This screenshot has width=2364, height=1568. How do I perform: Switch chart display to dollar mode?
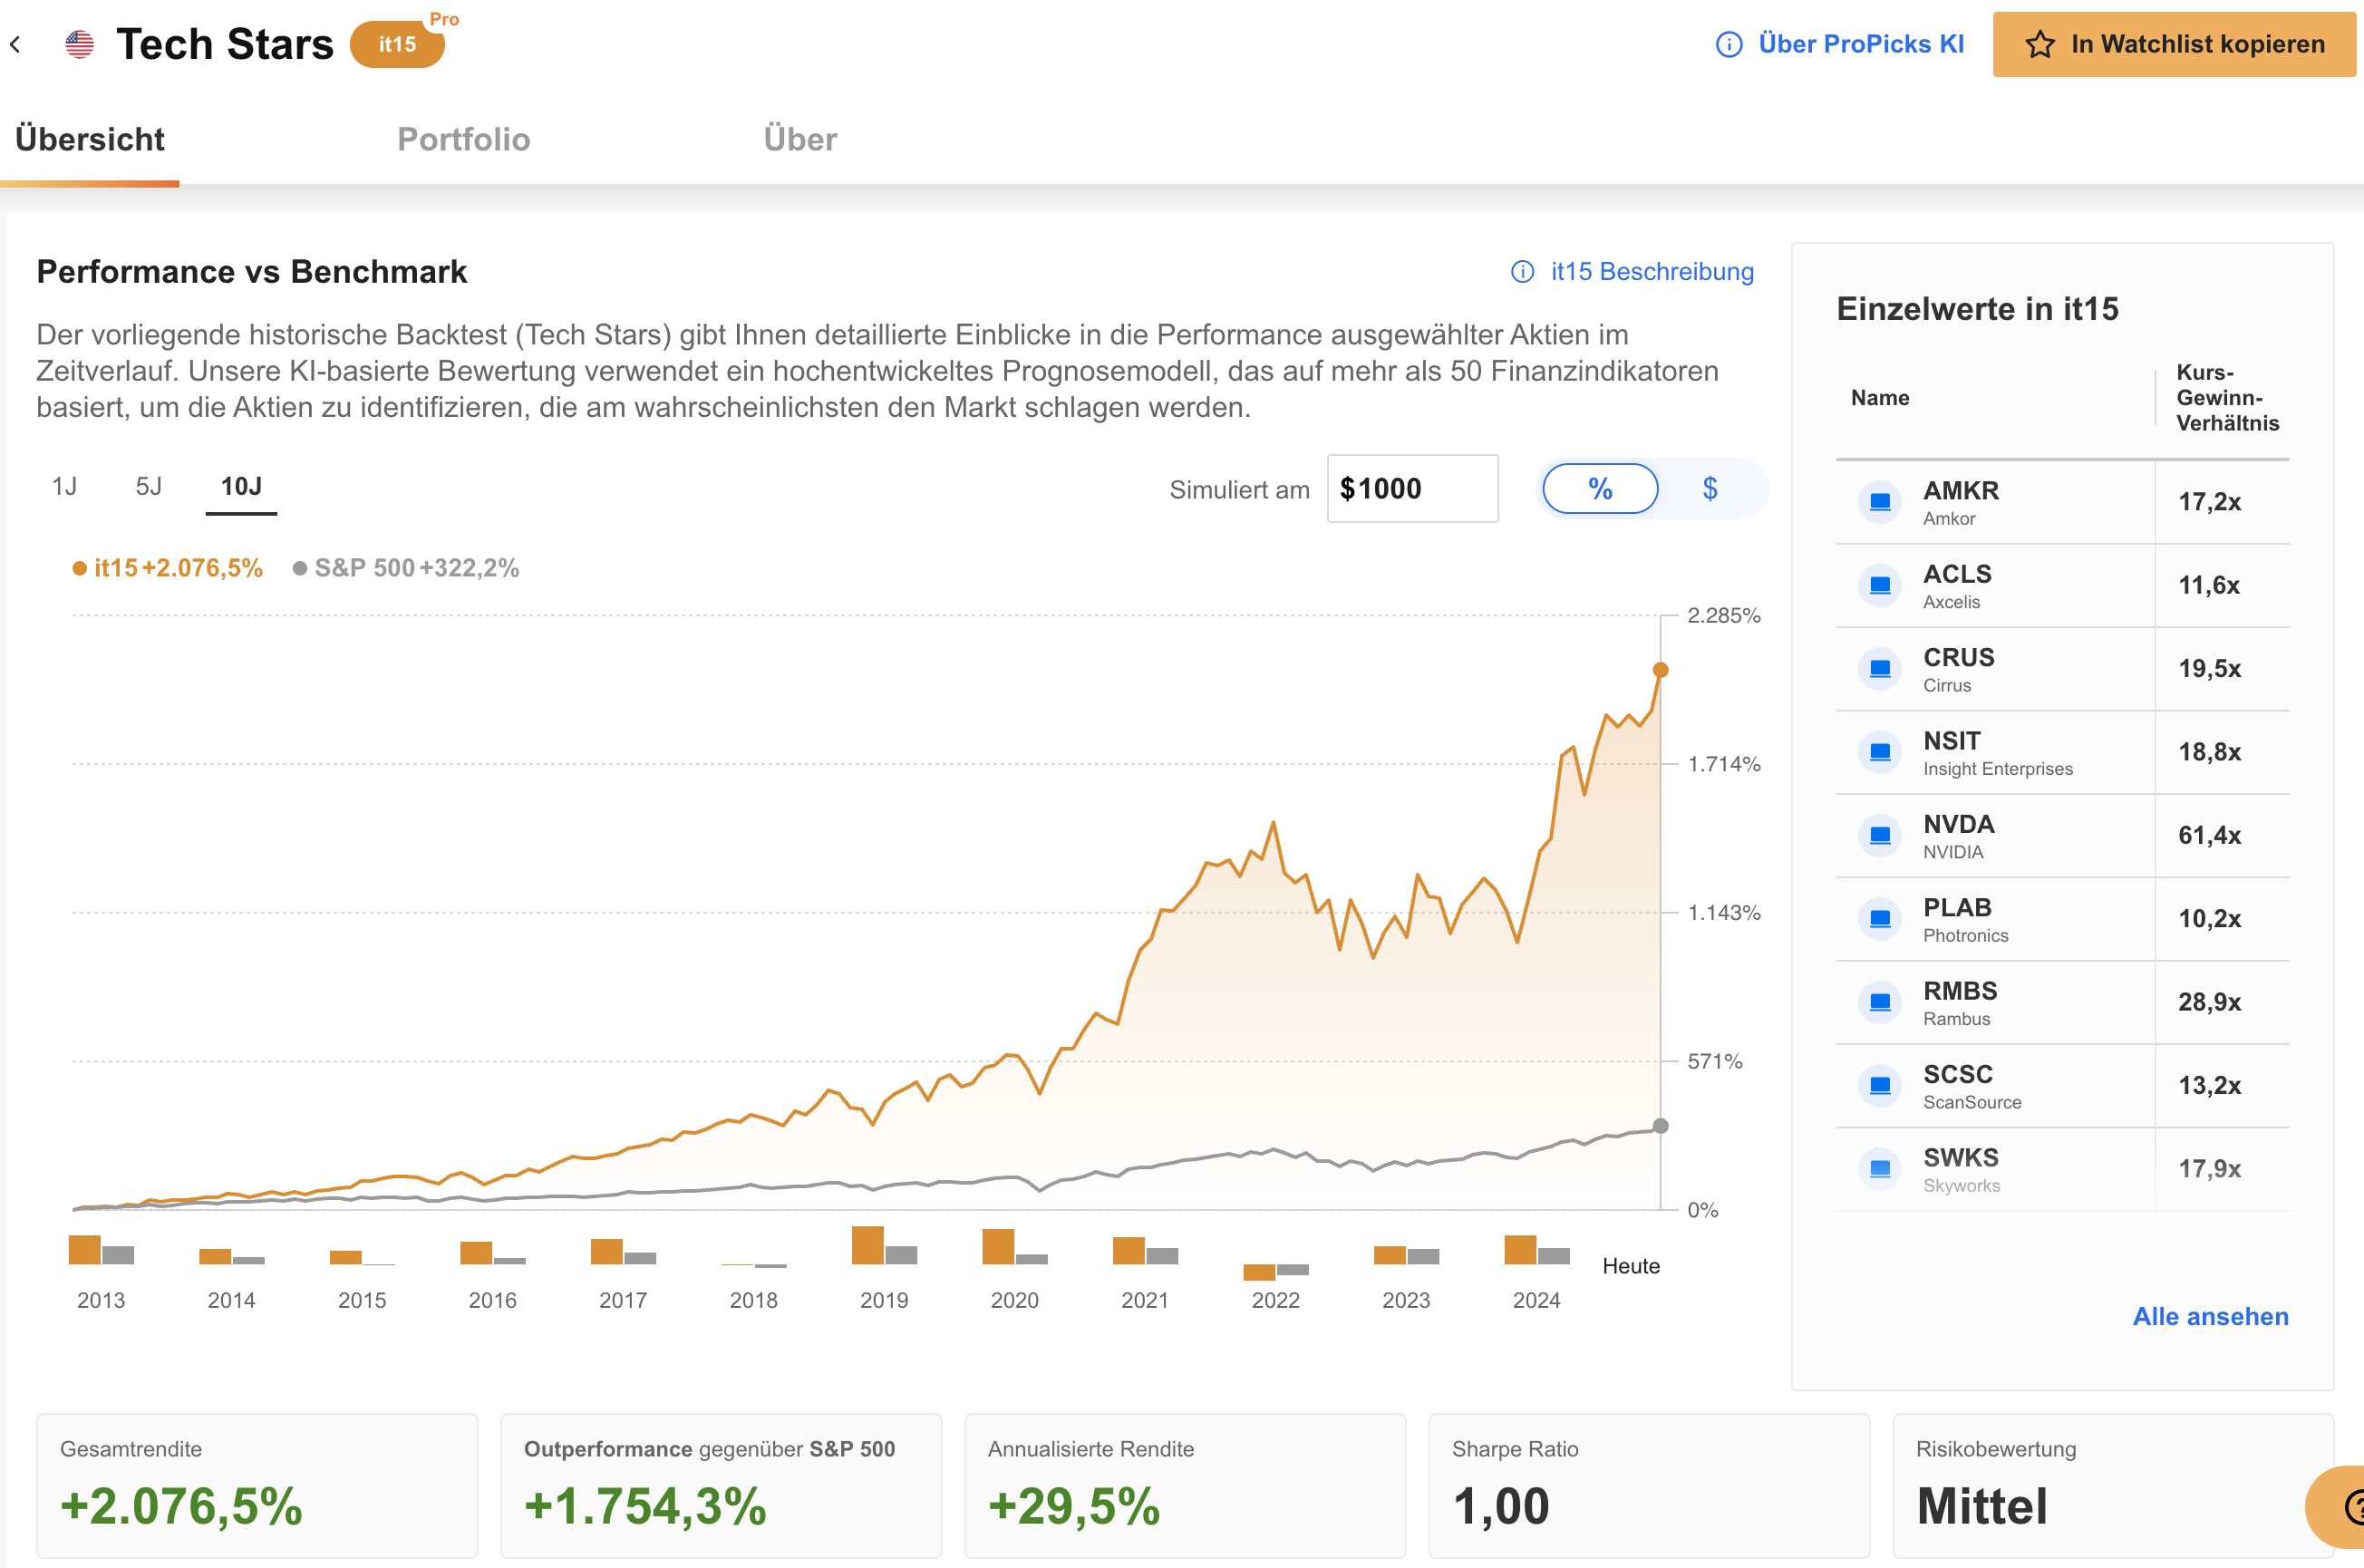click(1710, 489)
